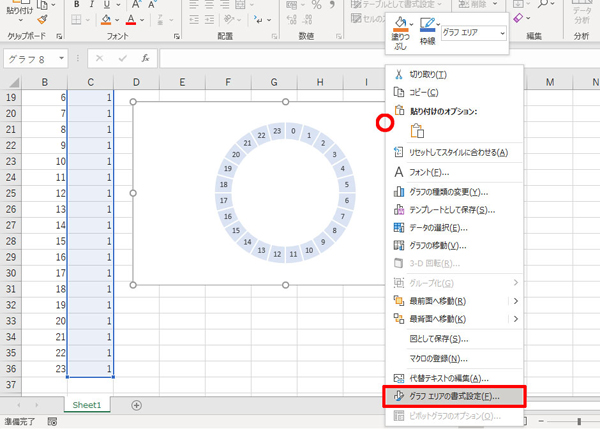Image resolution: width=600 pixels, height=429 pixels.
Task: Choose リセットしてスタイルに合わせる(A) menu item
Action: click(454, 153)
